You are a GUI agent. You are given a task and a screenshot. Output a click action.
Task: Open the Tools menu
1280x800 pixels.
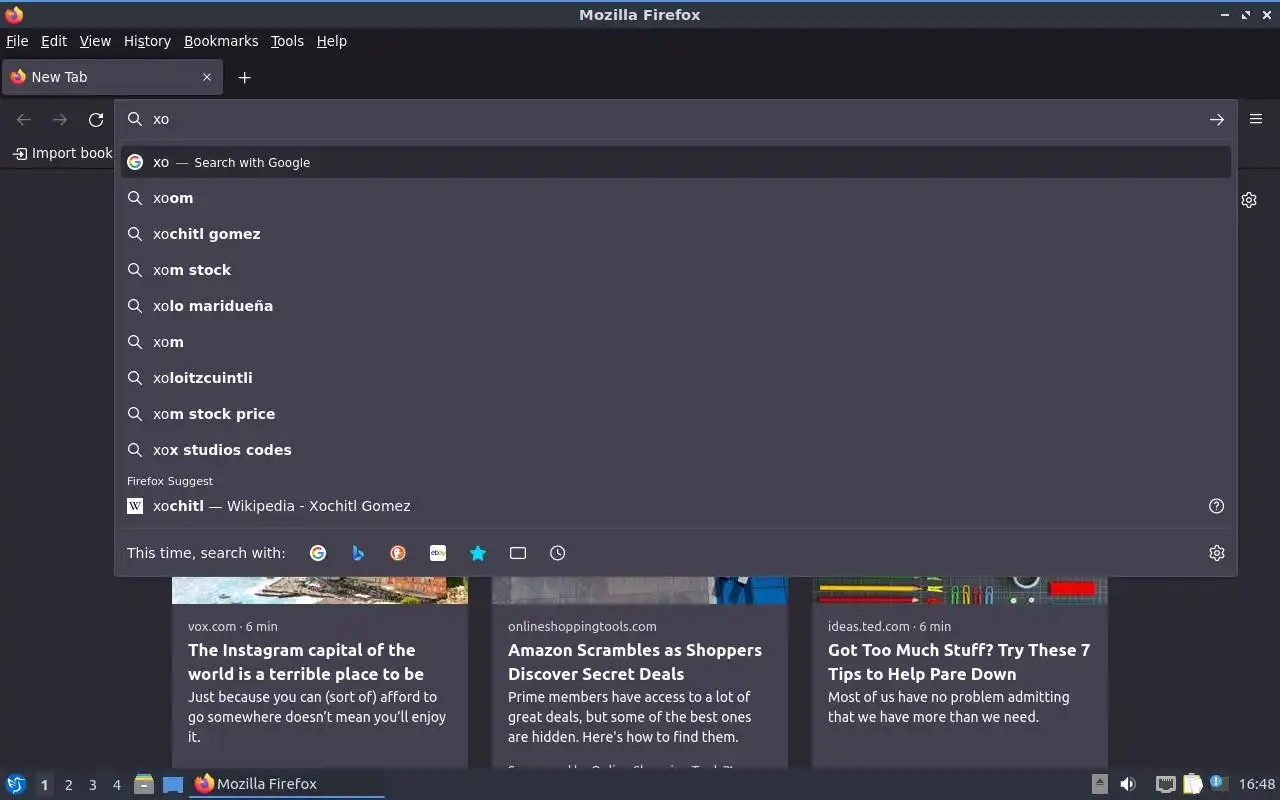point(287,41)
